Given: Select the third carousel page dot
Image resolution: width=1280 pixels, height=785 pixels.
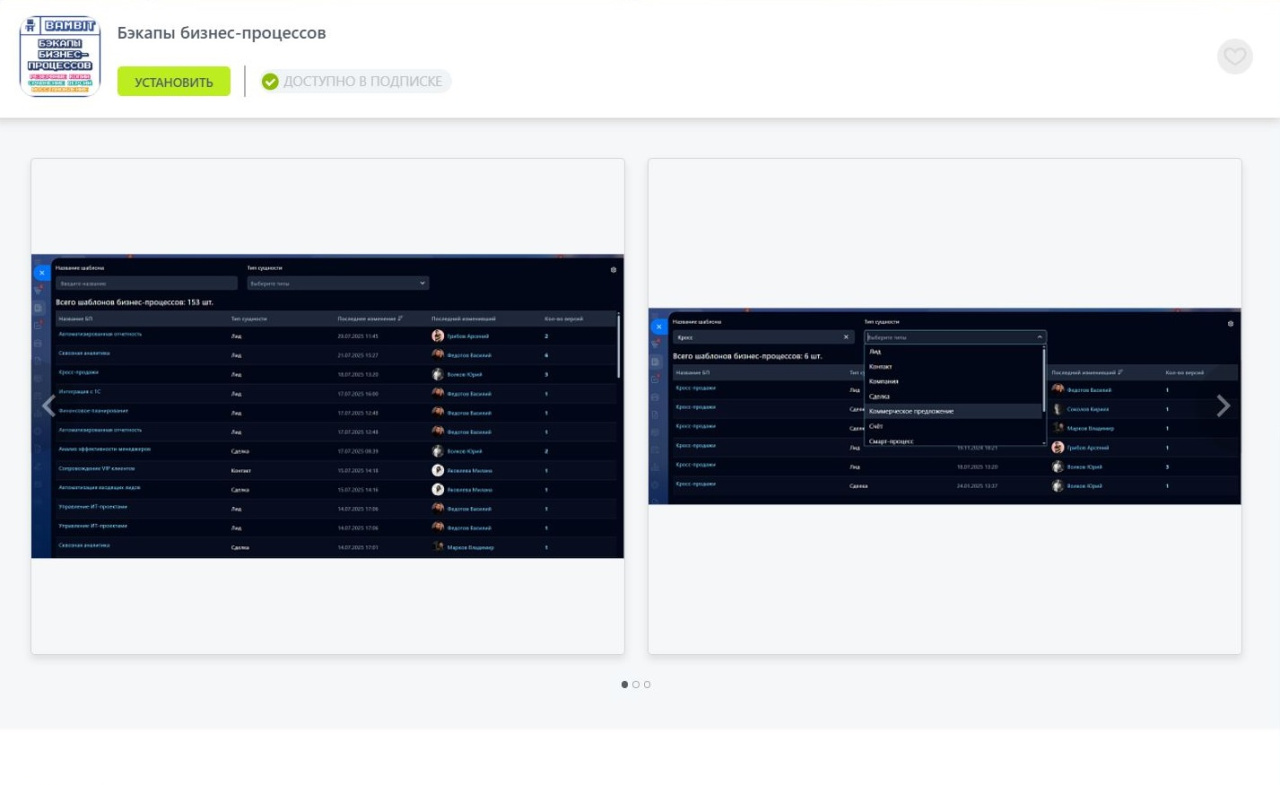Looking at the screenshot, I should tap(647, 685).
